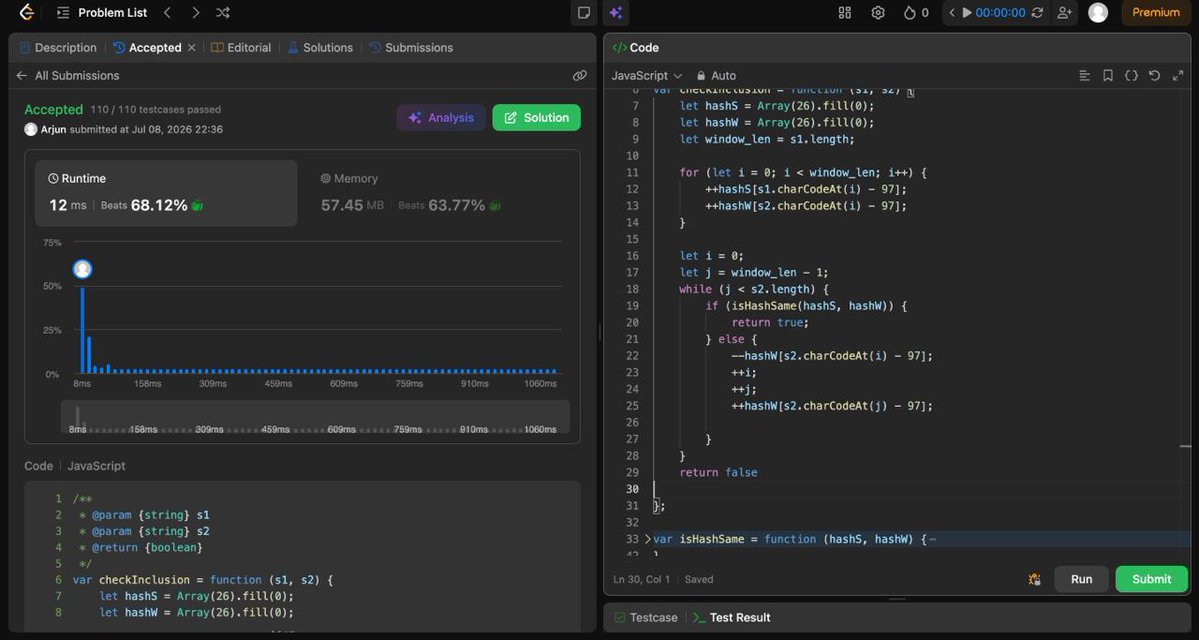Click the Run button

(1081, 580)
